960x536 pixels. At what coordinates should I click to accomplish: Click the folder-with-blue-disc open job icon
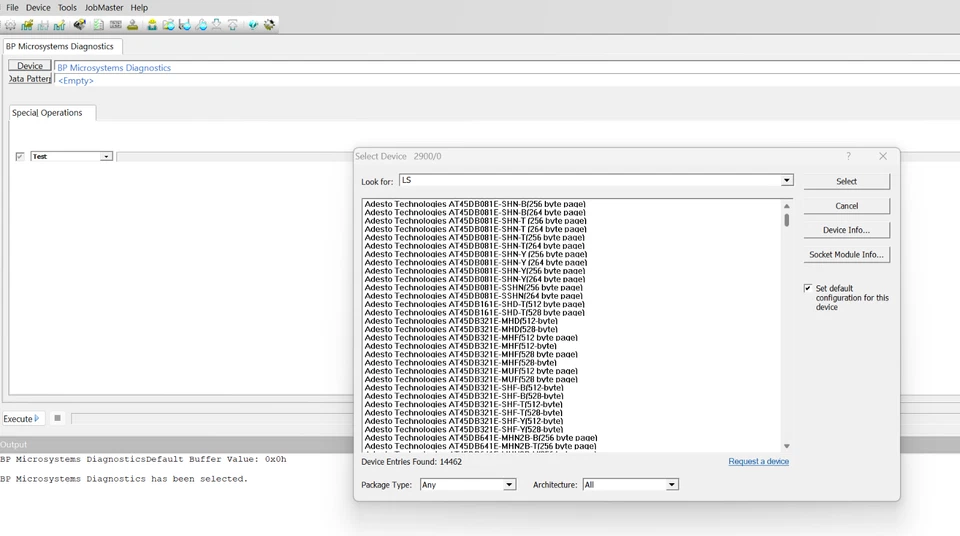tap(168, 25)
